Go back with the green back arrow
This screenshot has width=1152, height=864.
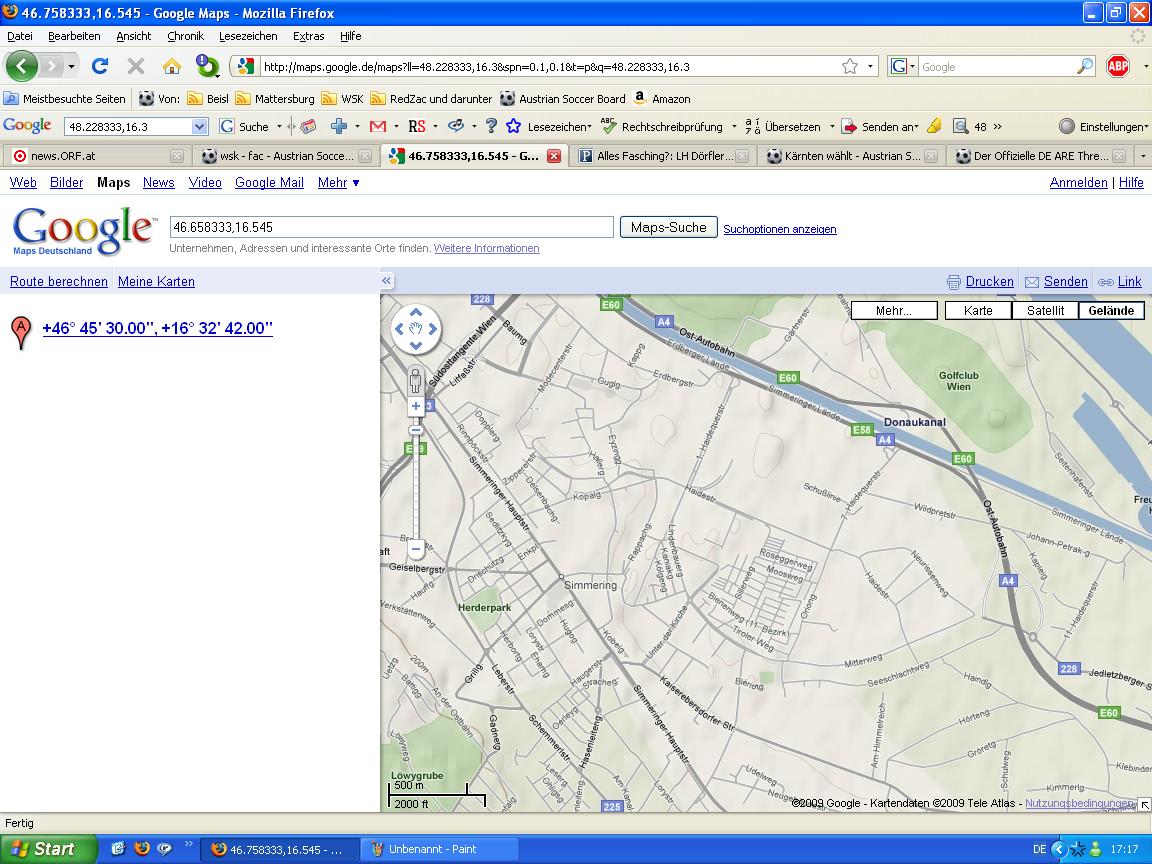pyautogui.click(x=21, y=66)
